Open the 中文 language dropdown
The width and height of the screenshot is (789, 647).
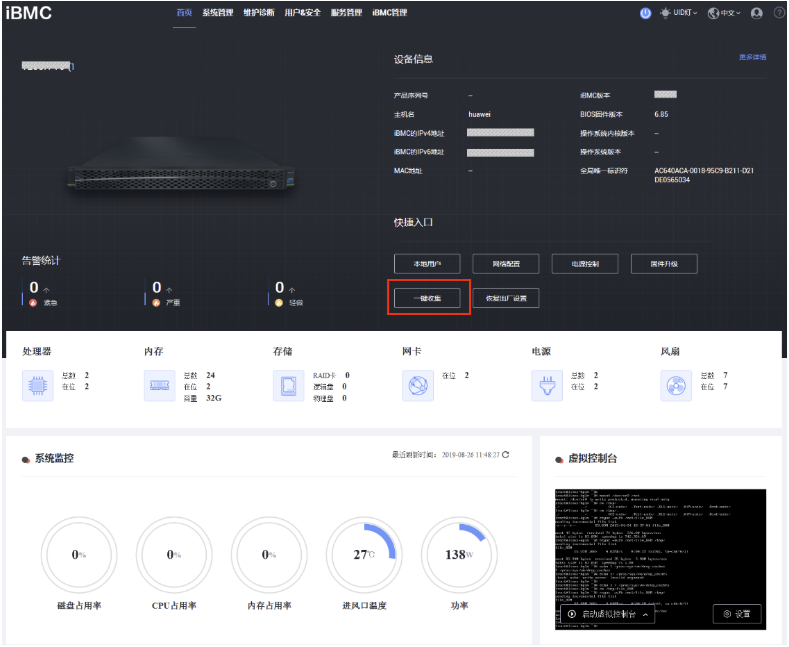point(724,13)
